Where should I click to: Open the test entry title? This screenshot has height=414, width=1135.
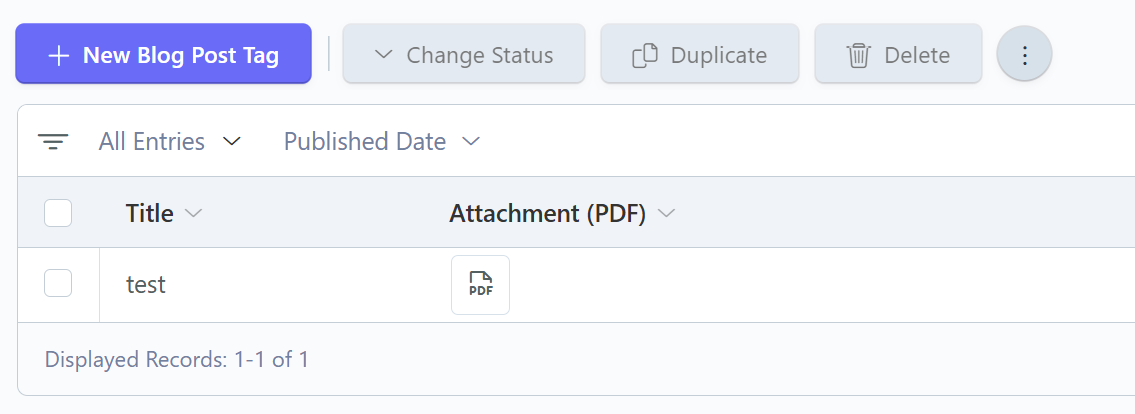146,285
